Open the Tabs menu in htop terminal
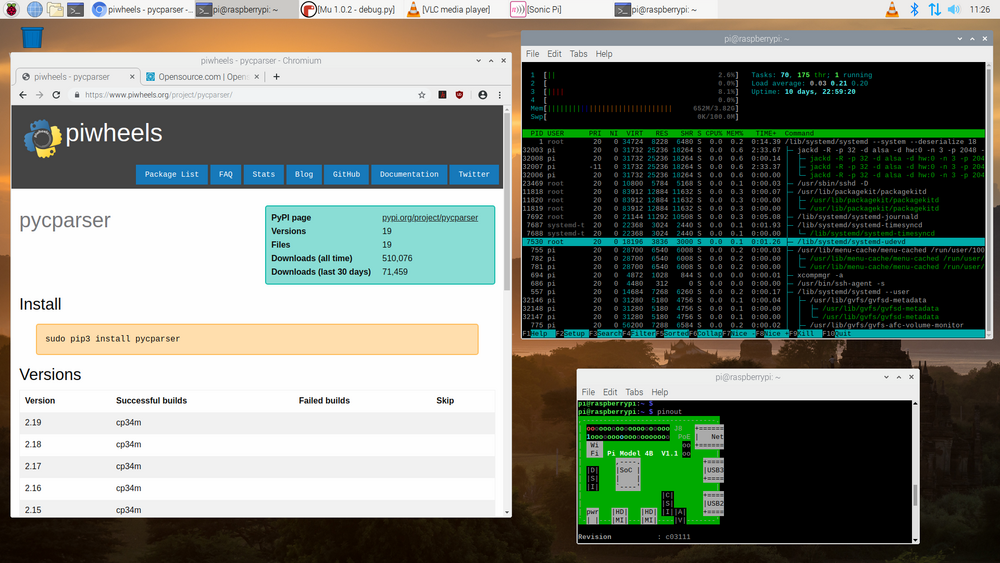1000x563 pixels. 578,54
